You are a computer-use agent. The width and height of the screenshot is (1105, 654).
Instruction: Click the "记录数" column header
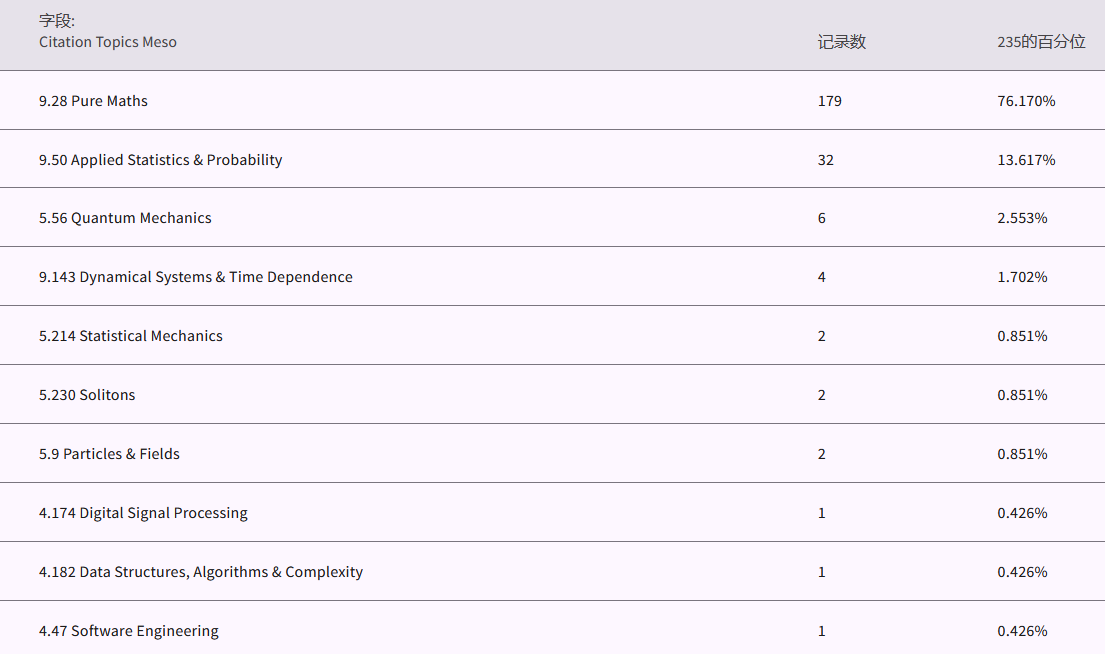(841, 42)
